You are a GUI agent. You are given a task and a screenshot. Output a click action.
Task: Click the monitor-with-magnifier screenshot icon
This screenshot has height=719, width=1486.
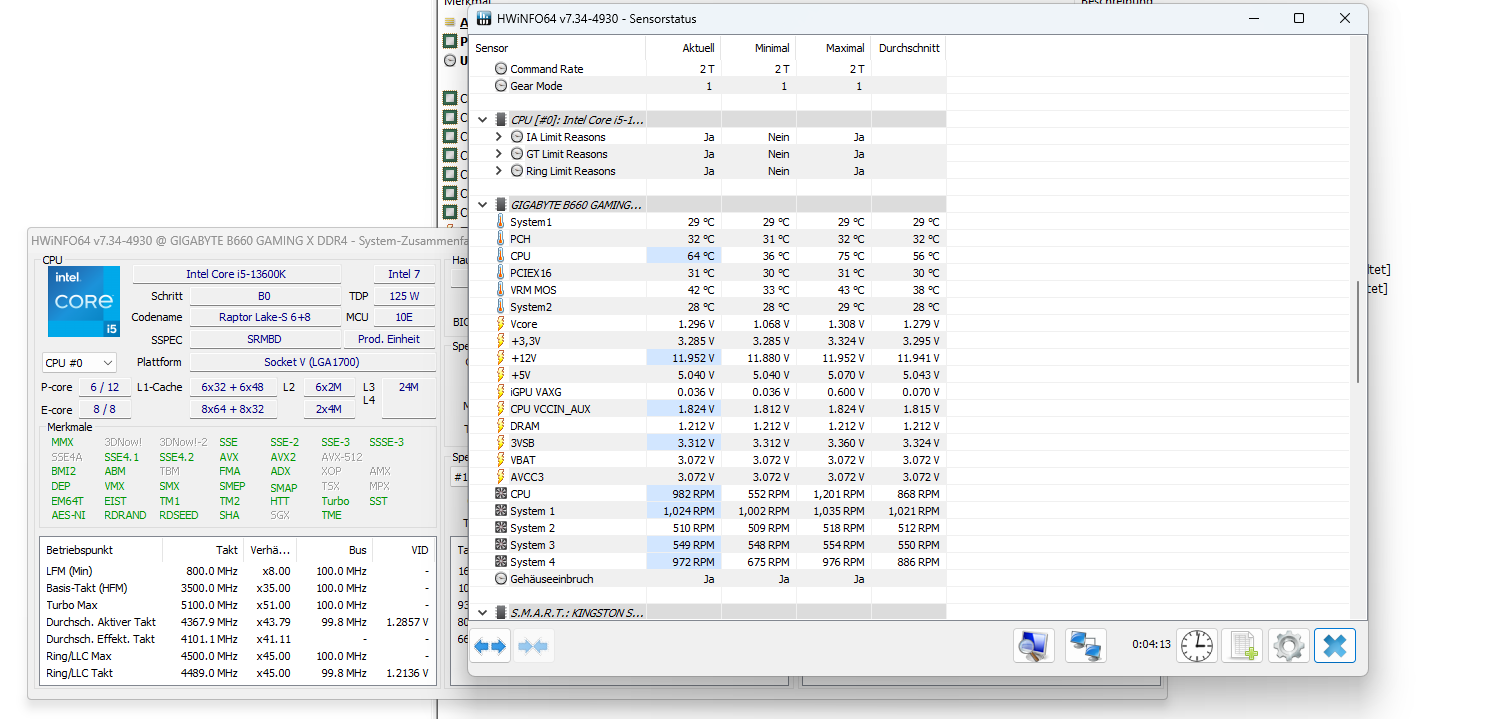click(1033, 646)
